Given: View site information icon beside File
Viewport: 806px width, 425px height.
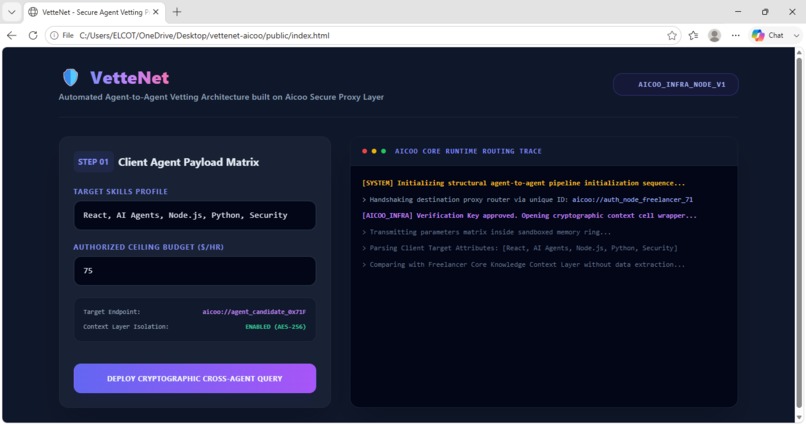Looking at the screenshot, I should (54, 35).
